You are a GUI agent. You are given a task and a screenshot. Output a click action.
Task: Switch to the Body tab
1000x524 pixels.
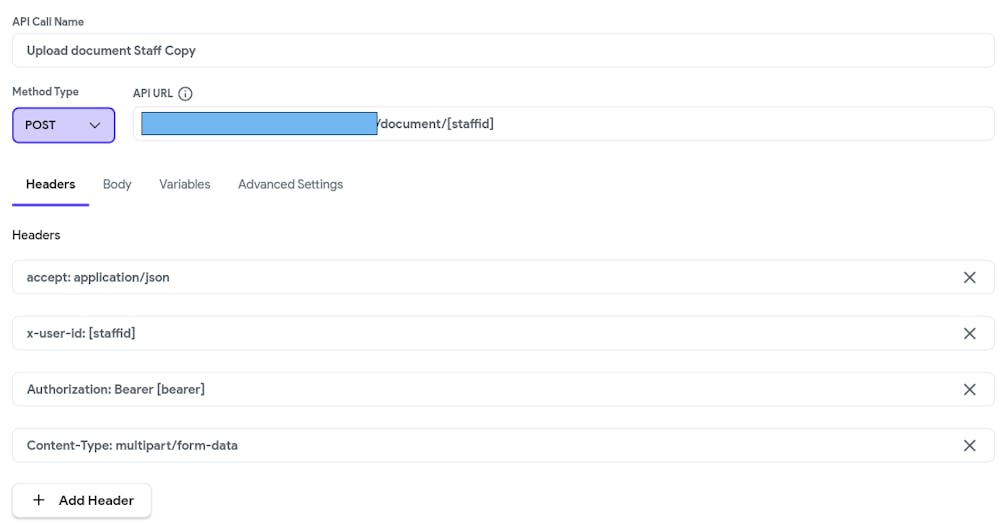pyautogui.click(x=117, y=184)
